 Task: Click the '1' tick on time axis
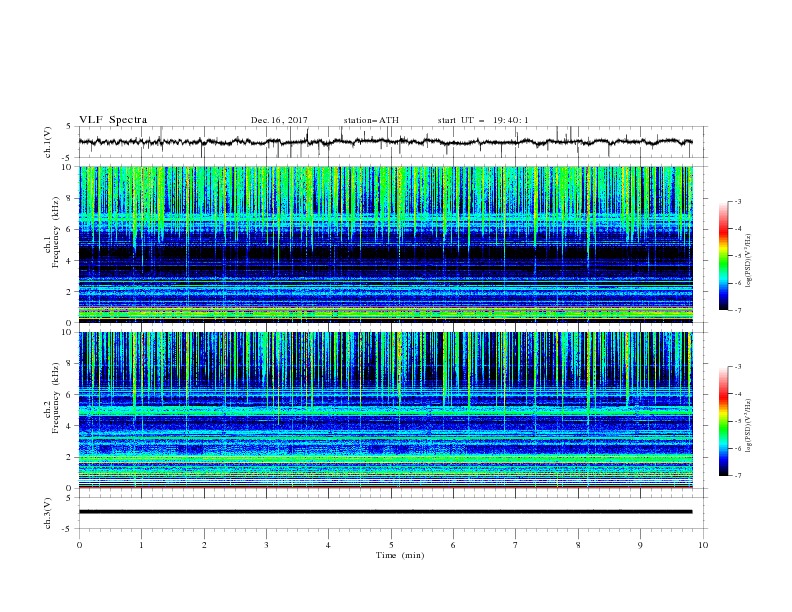[142, 545]
